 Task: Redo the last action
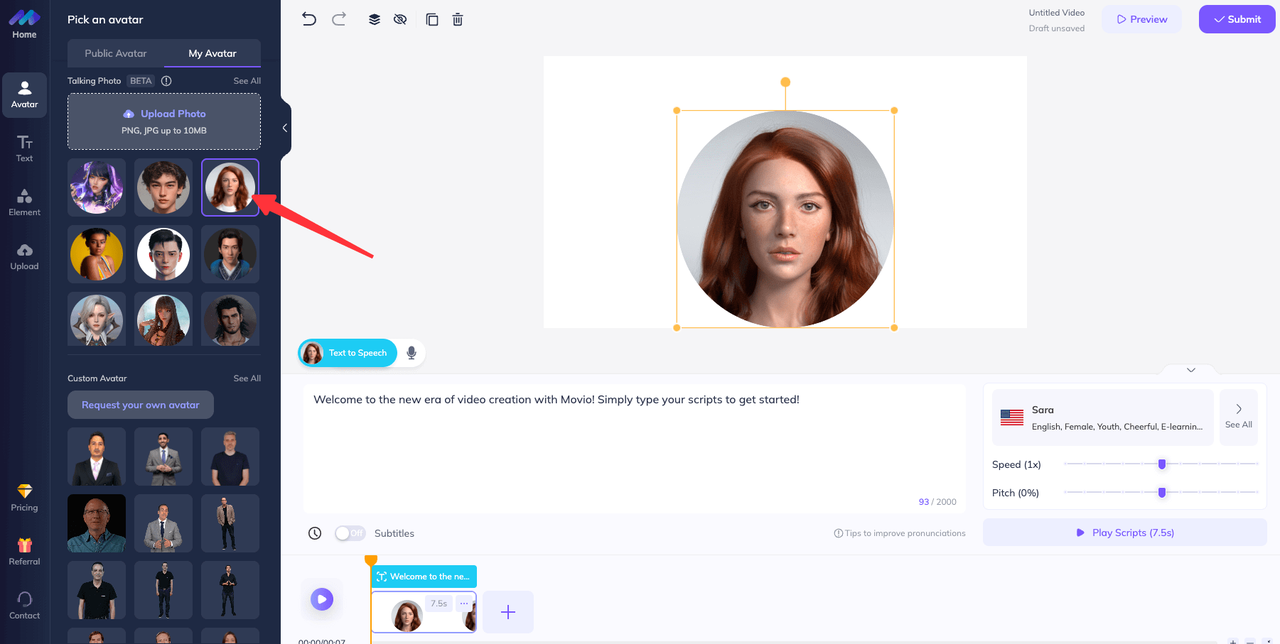click(x=339, y=19)
